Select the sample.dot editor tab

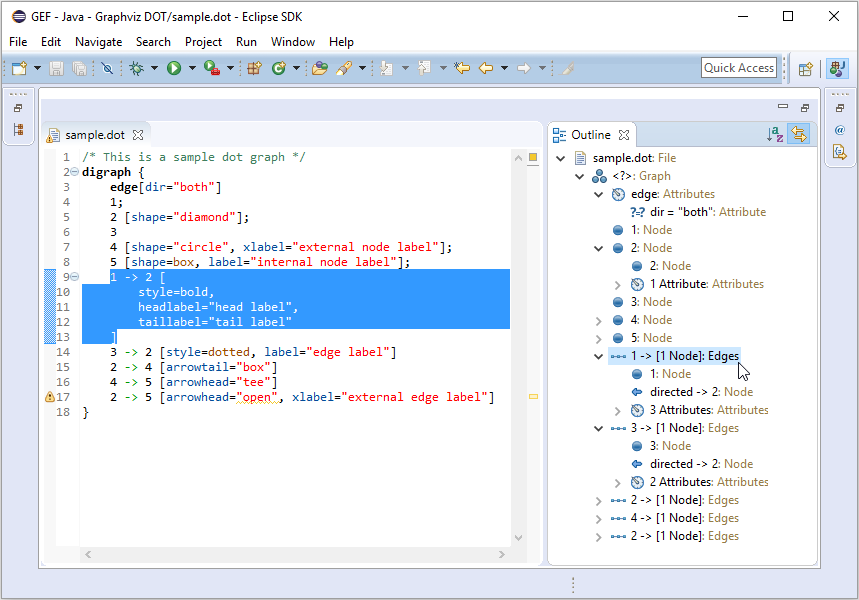tap(95, 135)
